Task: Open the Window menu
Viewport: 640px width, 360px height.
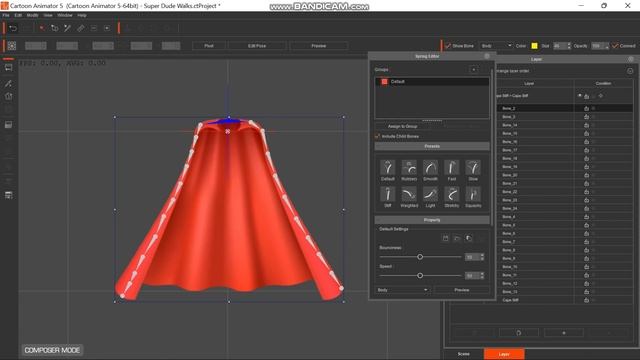Action: click(x=64, y=15)
